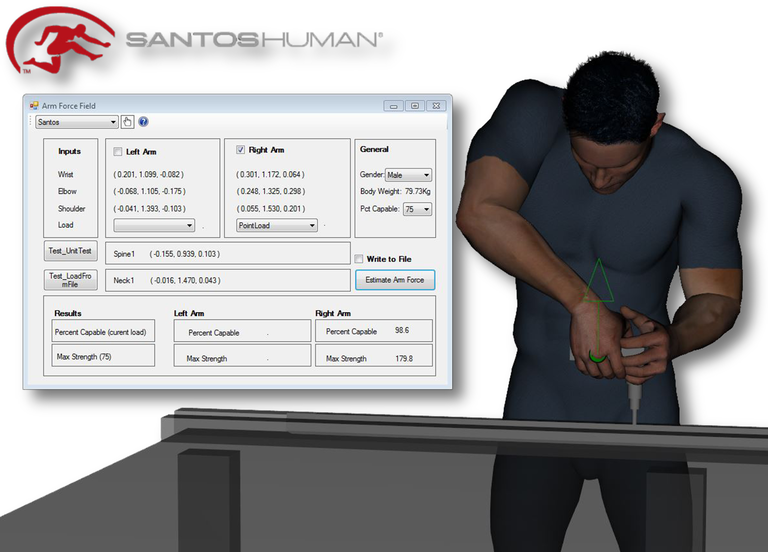This screenshot has height=552, width=768.
Task: Click the Percent Capable (curent load) results box
Action: [x=103, y=331]
